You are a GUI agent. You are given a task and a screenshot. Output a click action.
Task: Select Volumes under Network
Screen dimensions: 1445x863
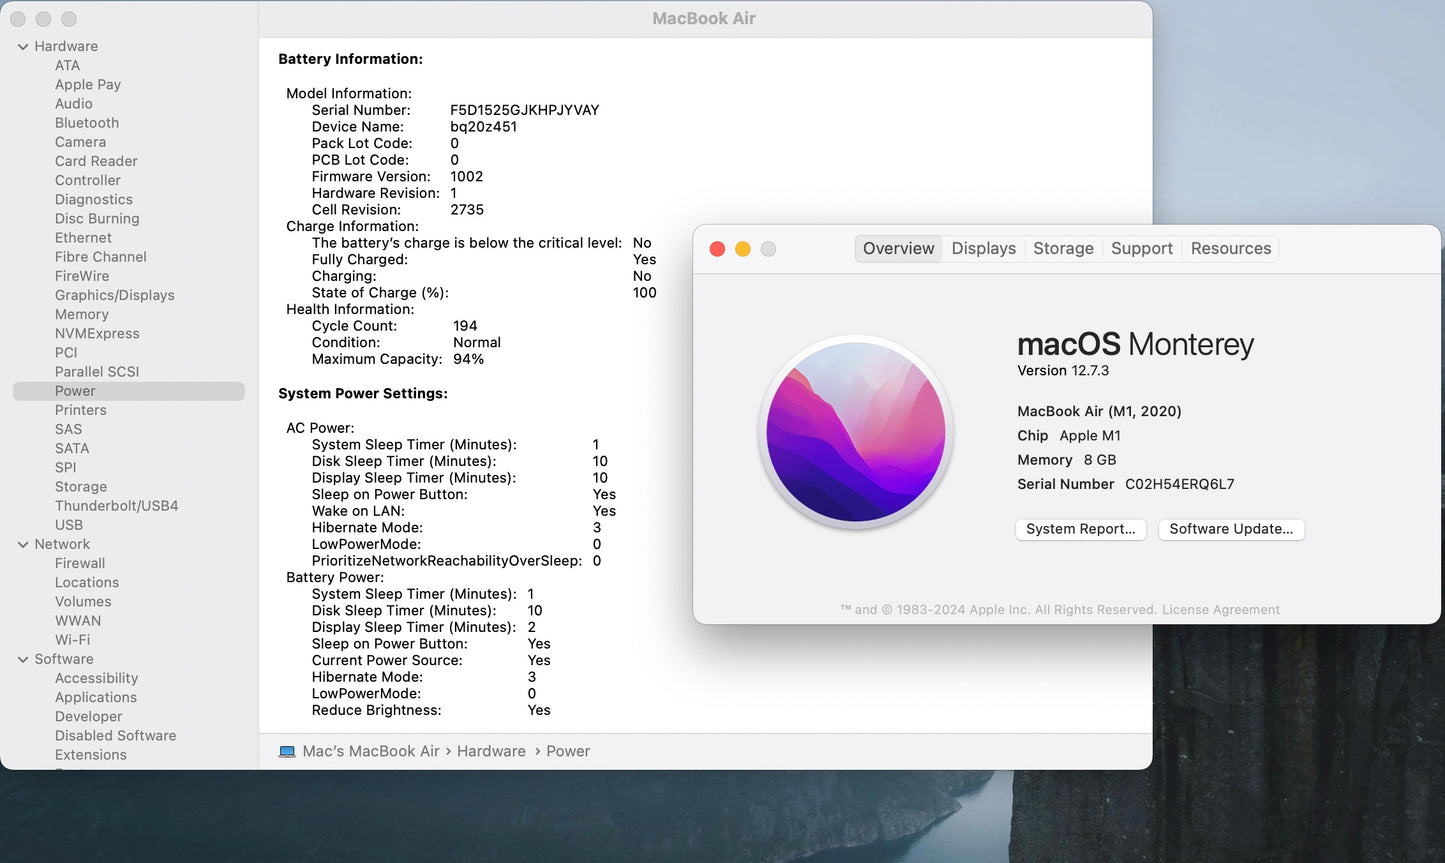pos(83,602)
